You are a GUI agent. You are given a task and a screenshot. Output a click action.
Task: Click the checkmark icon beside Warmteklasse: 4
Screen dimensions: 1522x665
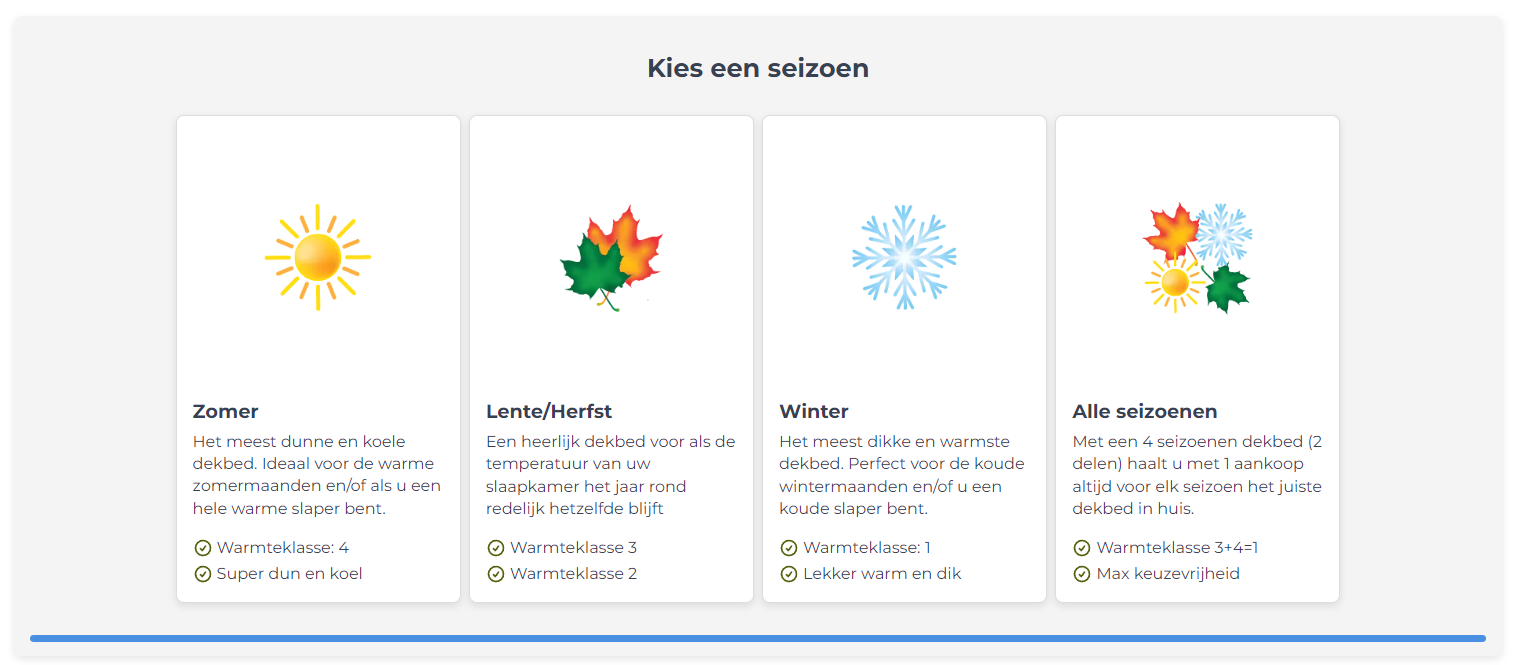(203, 548)
